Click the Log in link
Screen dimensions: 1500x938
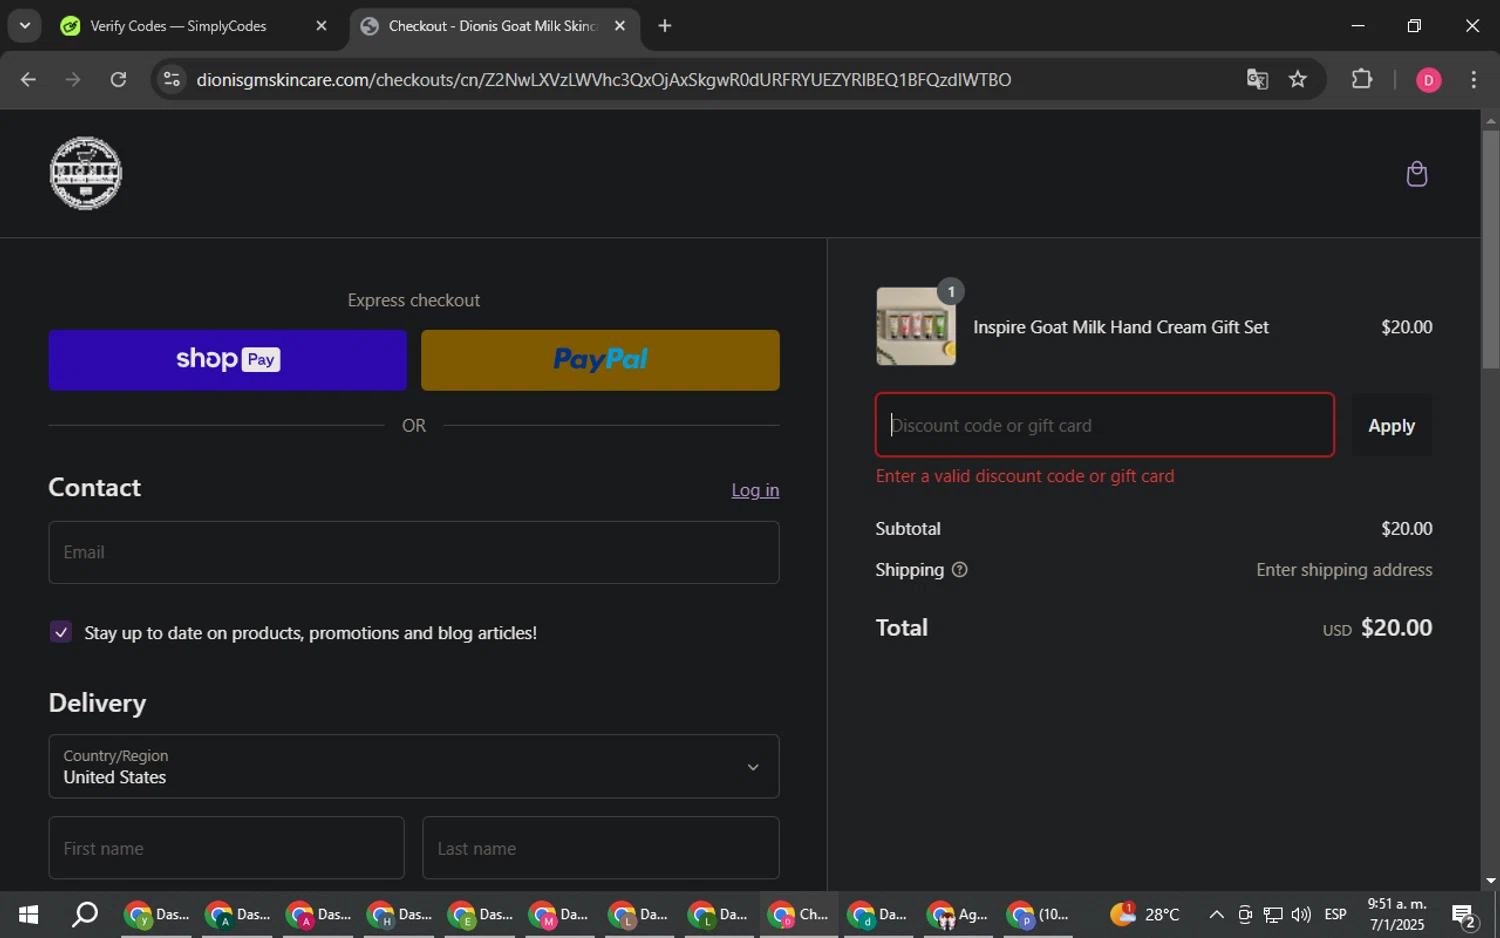[x=755, y=490]
